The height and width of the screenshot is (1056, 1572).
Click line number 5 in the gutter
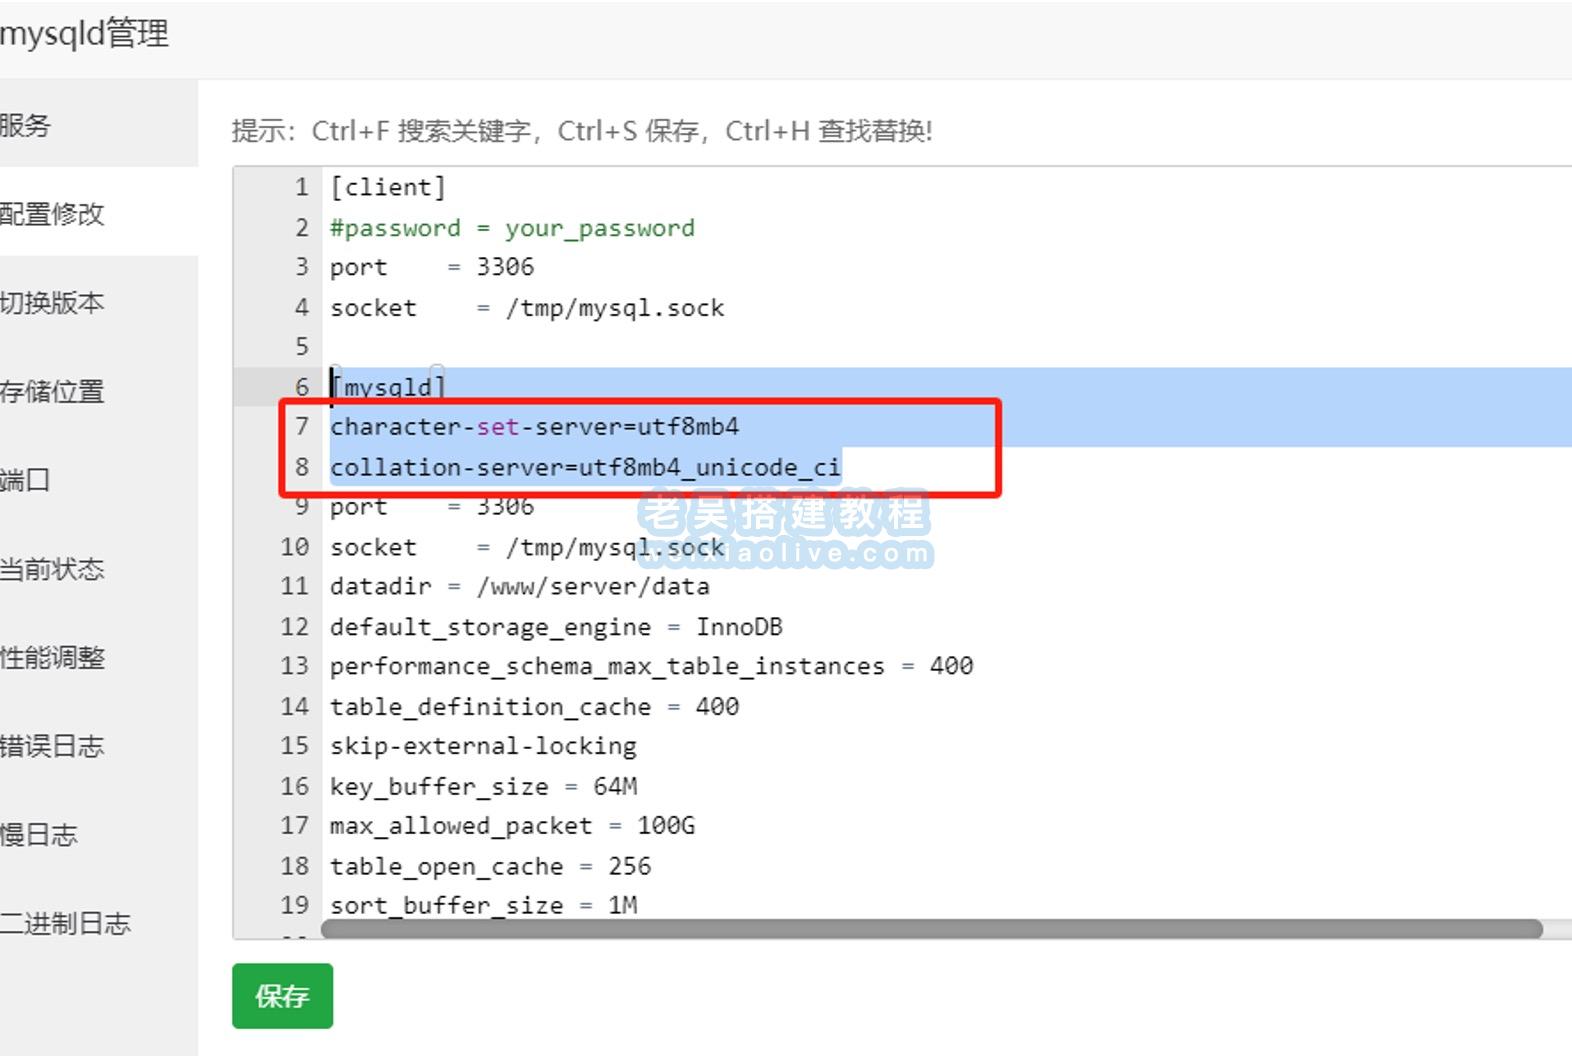[x=301, y=347]
